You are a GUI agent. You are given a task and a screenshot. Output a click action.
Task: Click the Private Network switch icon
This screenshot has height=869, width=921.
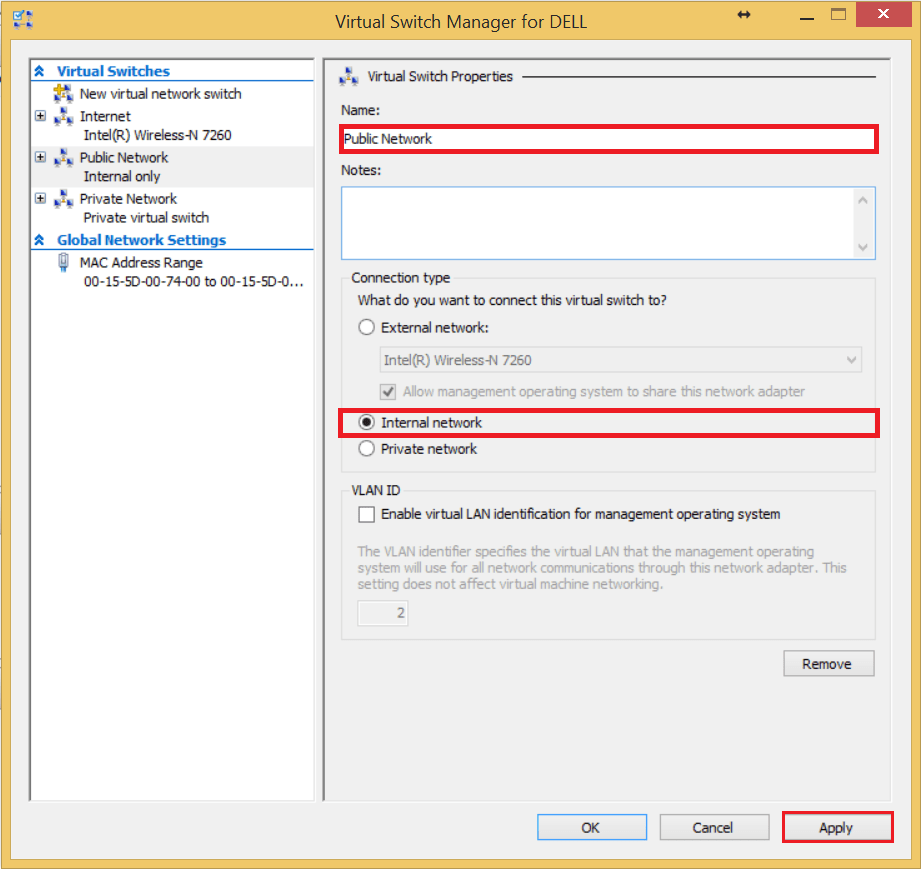[x=64, y=199]
